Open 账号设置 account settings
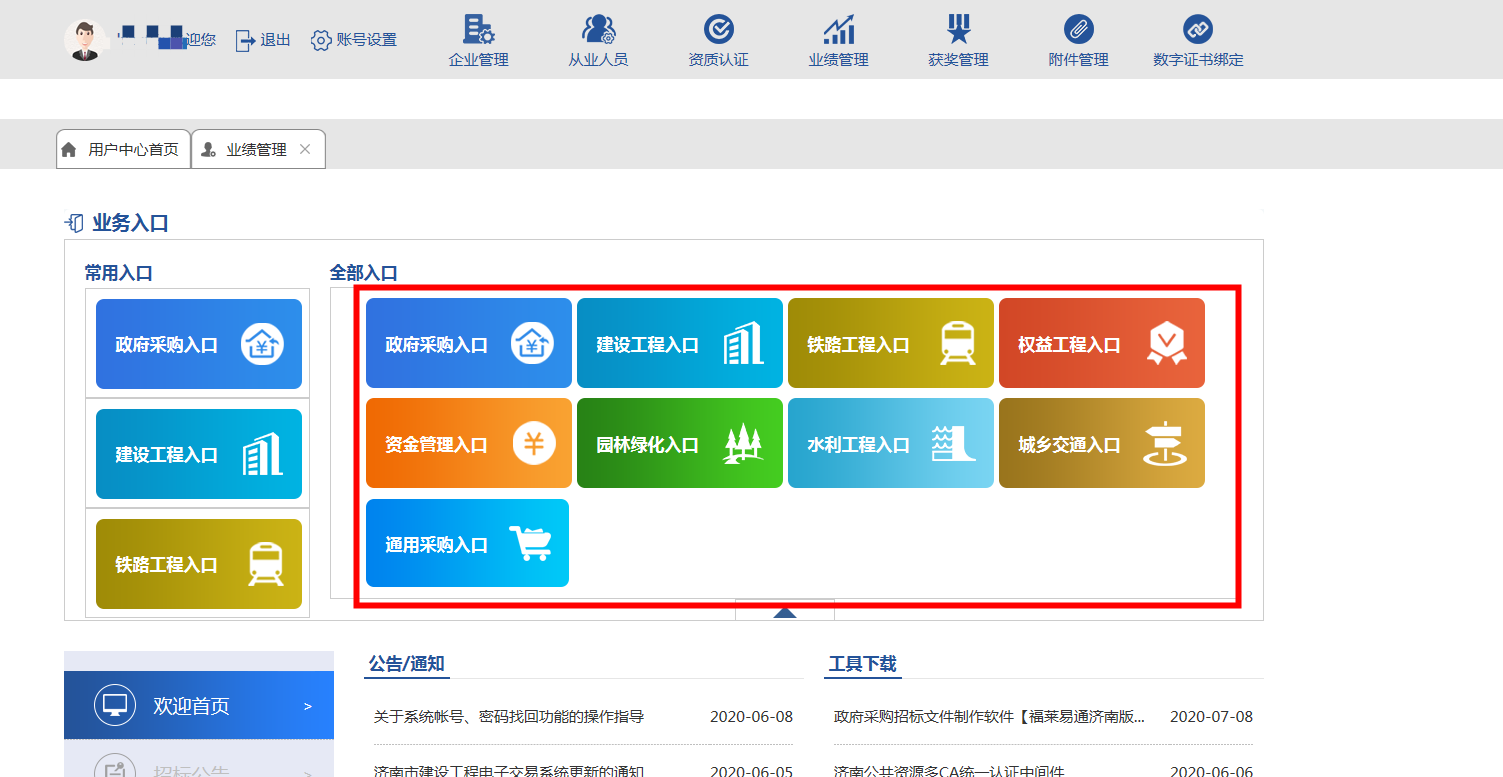The height and width of the screenshot is (777, 1503). click(354, 40)
